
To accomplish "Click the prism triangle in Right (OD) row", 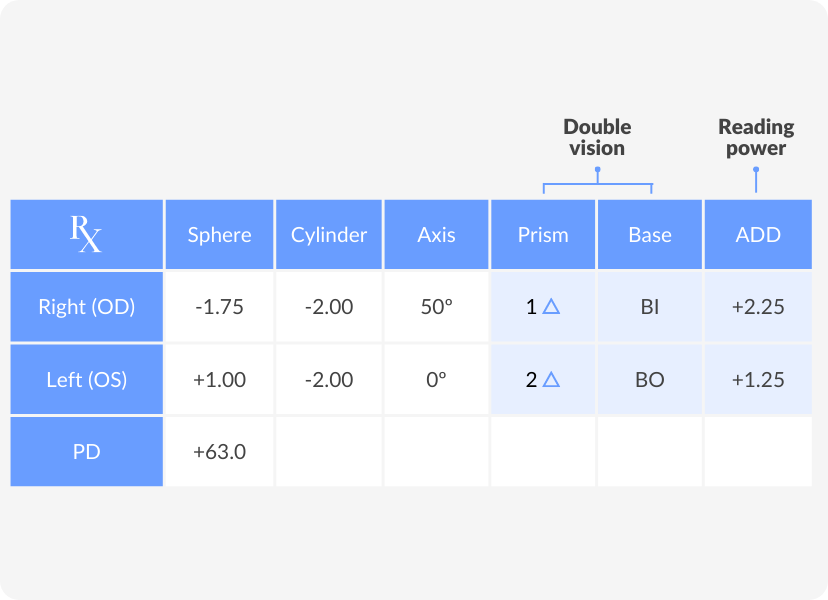I will (x=551, y=306).
